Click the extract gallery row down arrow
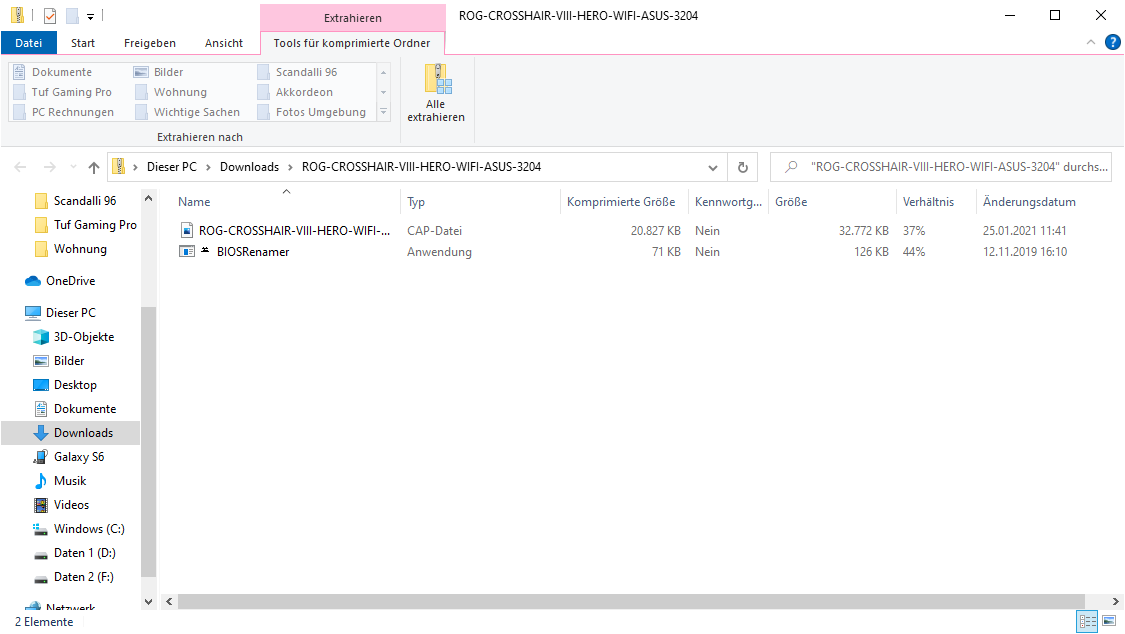Image resolution: width=1125 pixels, height=634 pixels. (x=384, y=92)
